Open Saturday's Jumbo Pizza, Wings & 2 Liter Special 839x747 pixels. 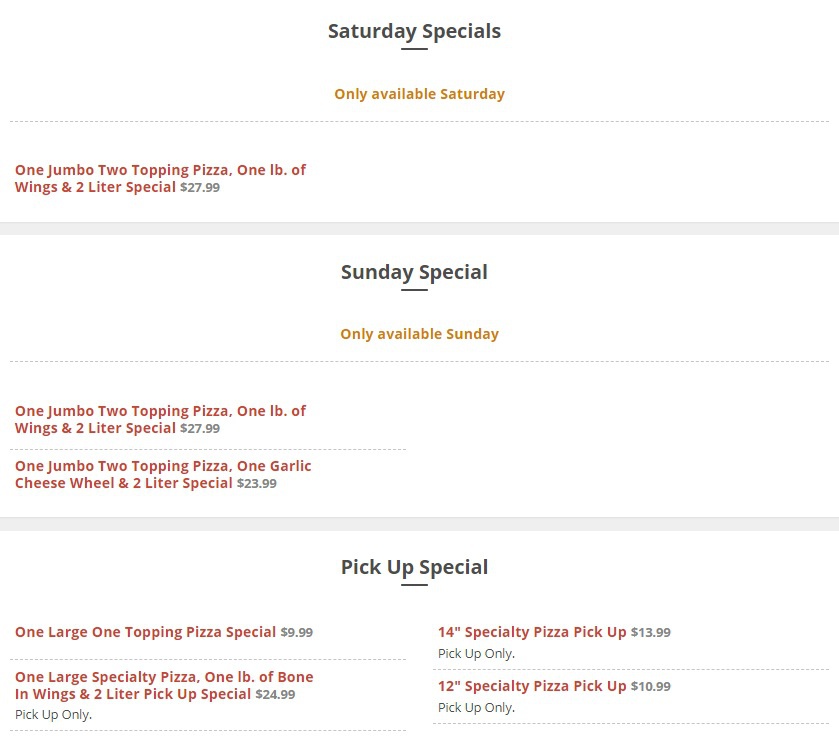(160, 171)
